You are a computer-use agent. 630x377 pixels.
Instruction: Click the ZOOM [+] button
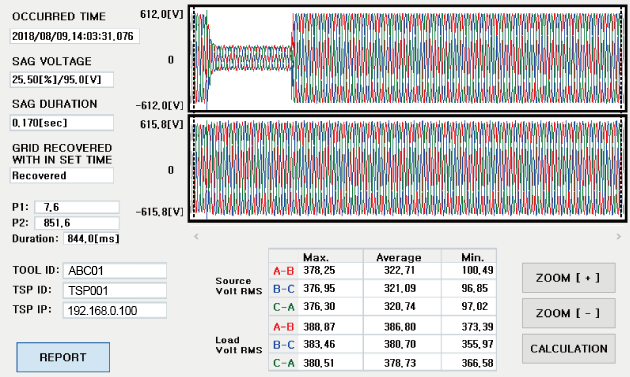click(569, 278)
